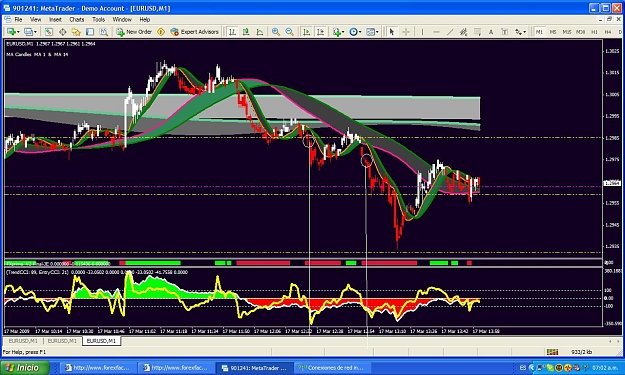
Task: Select the second EURUSD,M1 chart tab
Action: tap(62, 341)
